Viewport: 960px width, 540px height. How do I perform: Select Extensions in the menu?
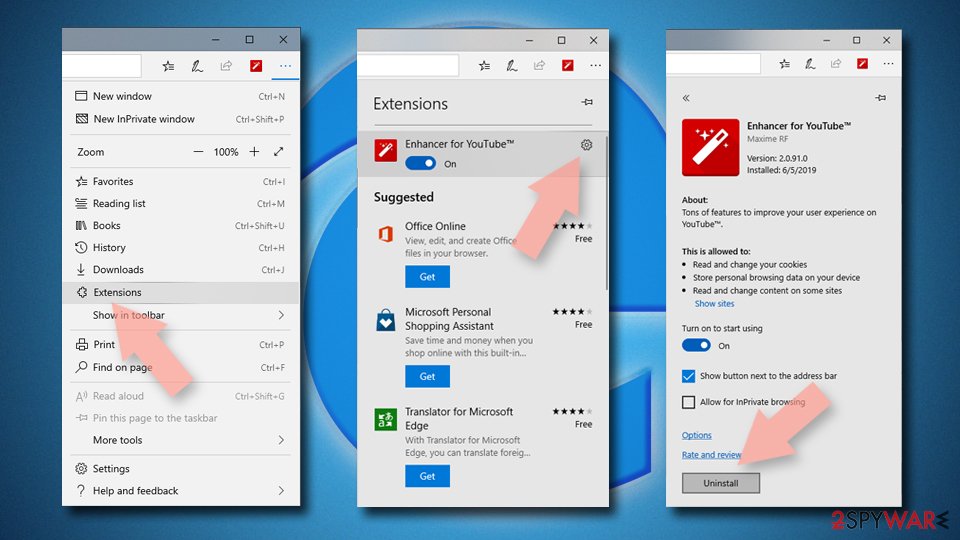click(x=181, y=293)
